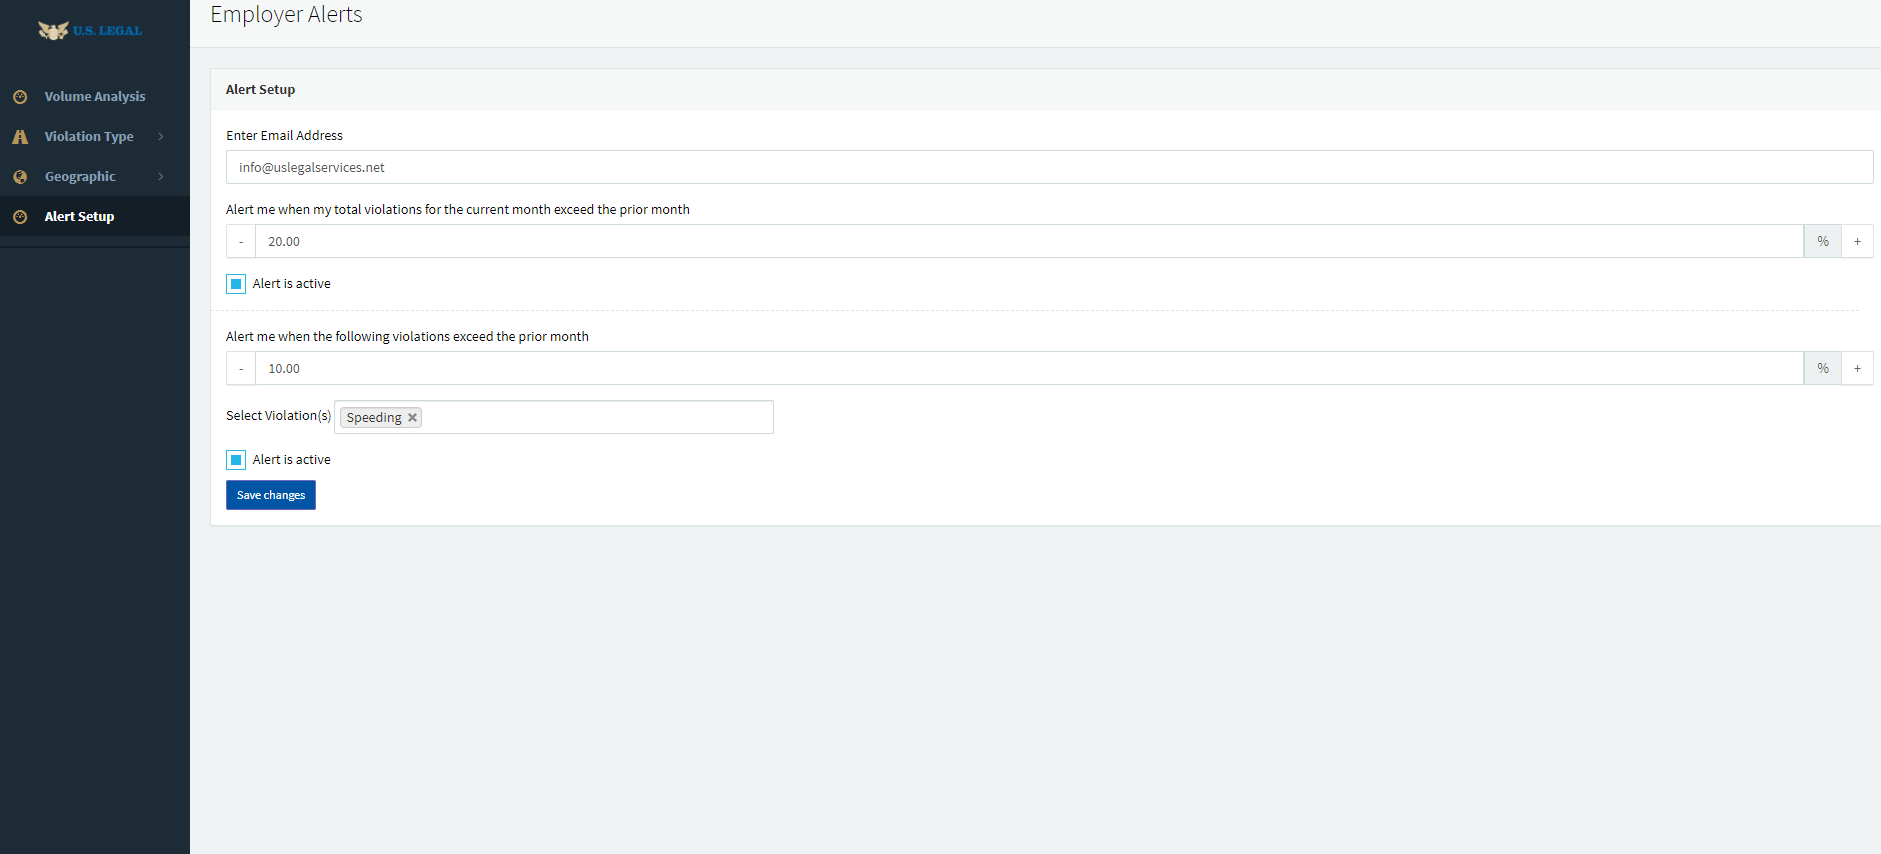This screenshot has height=854, width=1881.
Task: Click the Volume Analysis sidebar icon
Action: (20, 97)
